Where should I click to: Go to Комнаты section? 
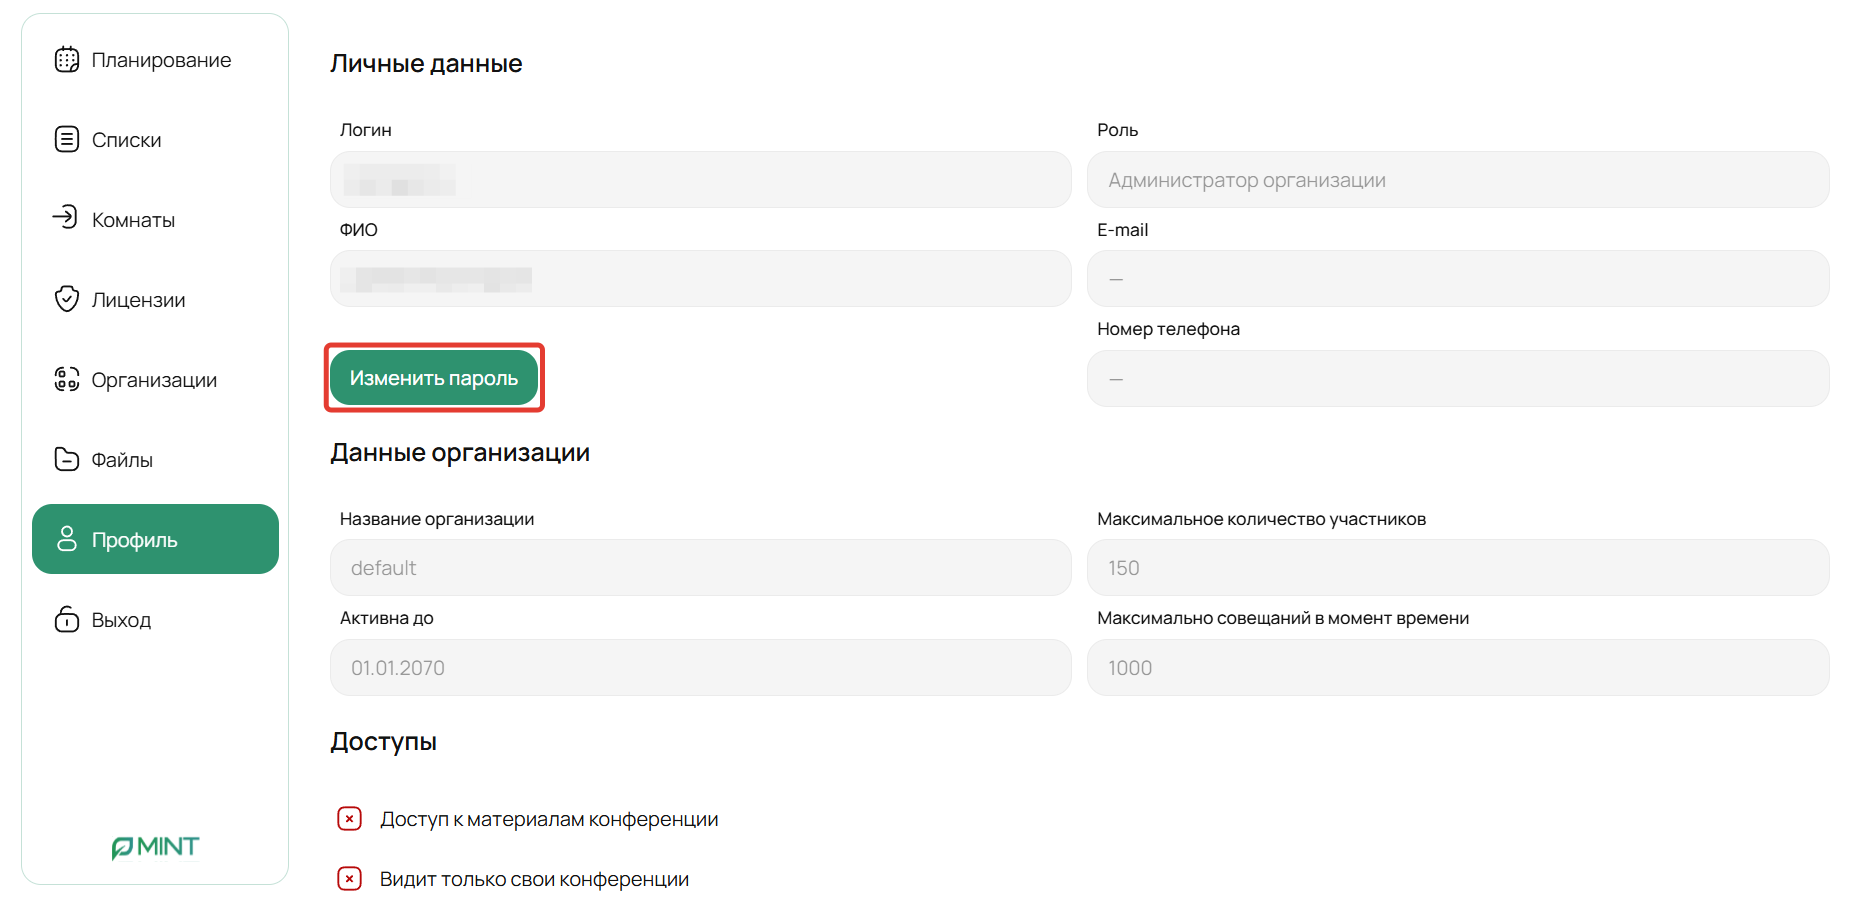[133, 220]
